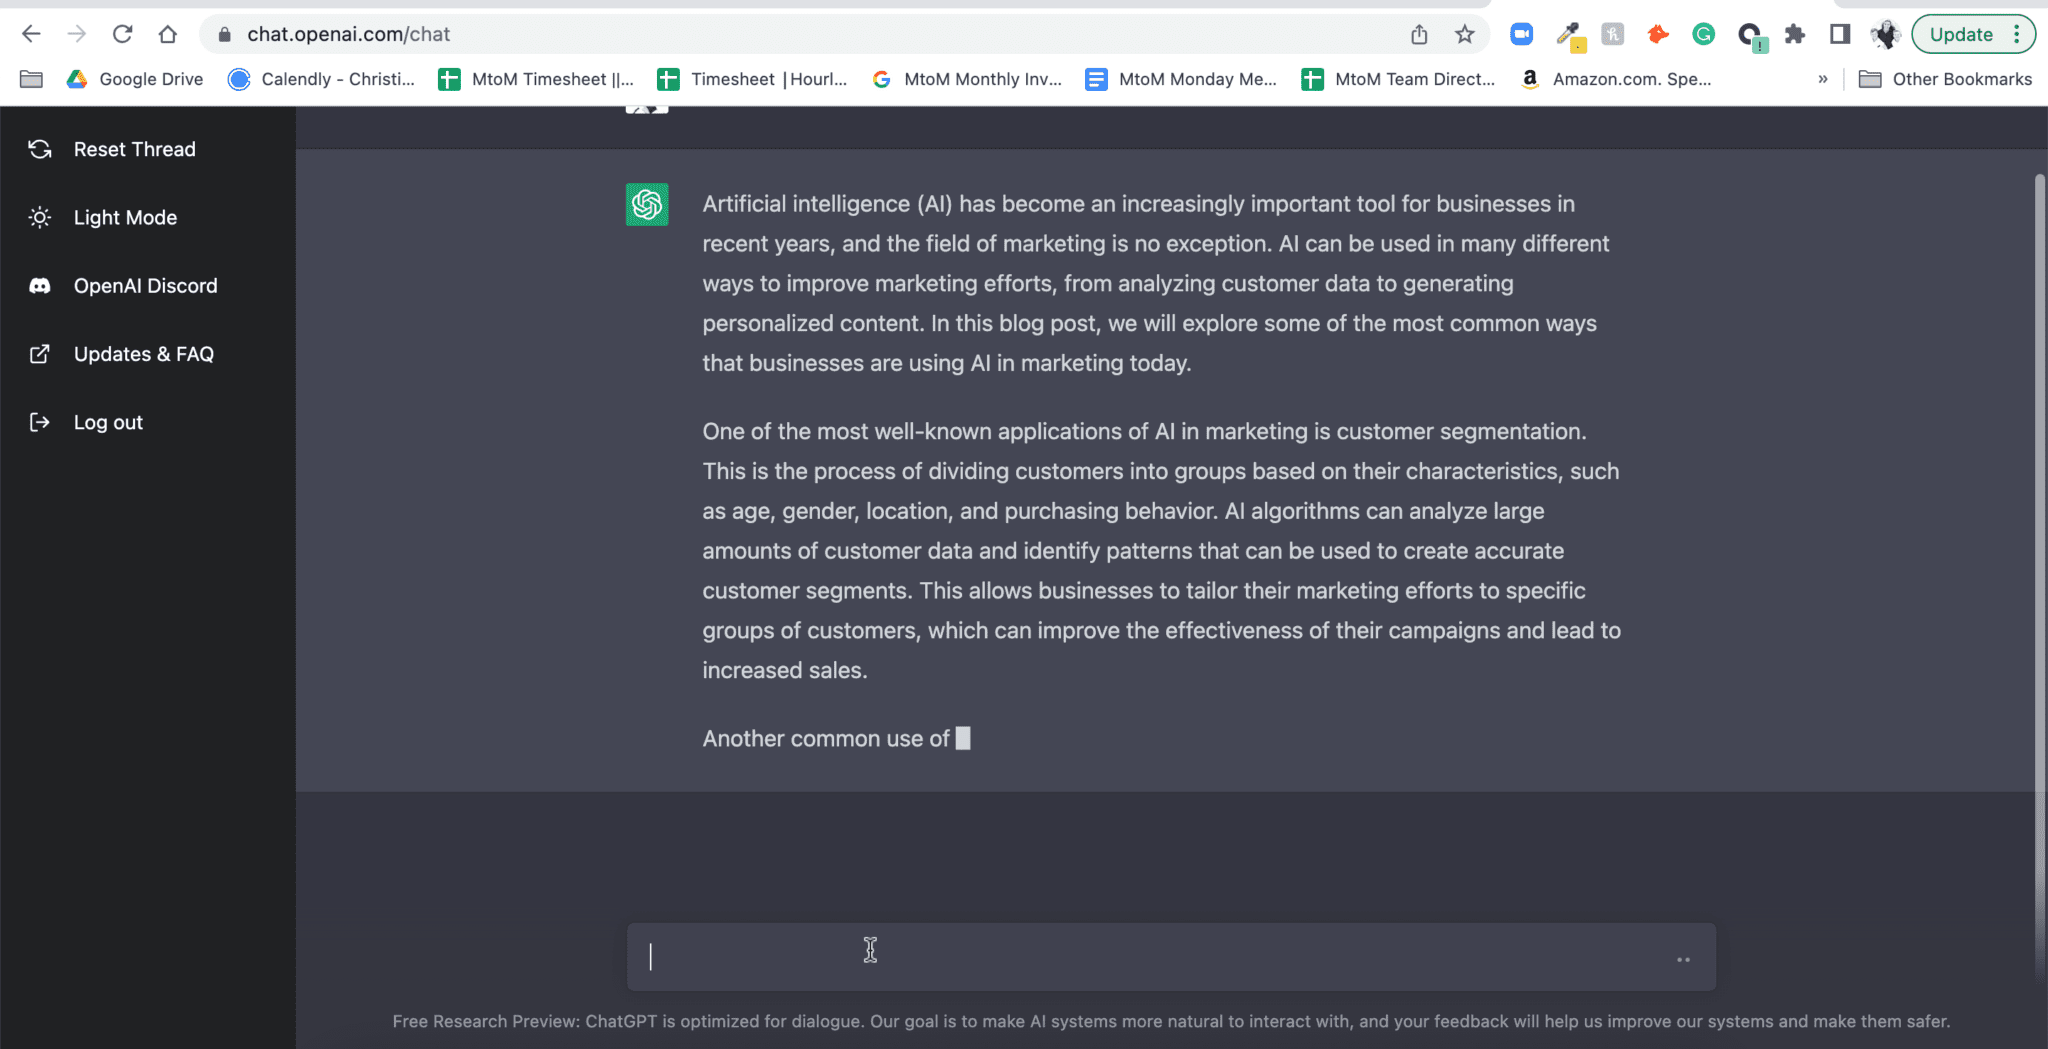Open the Grammarly extension icon
Image resolution: width=2048 pixels, height=1049 pixels.
[x=1703, y=34]
